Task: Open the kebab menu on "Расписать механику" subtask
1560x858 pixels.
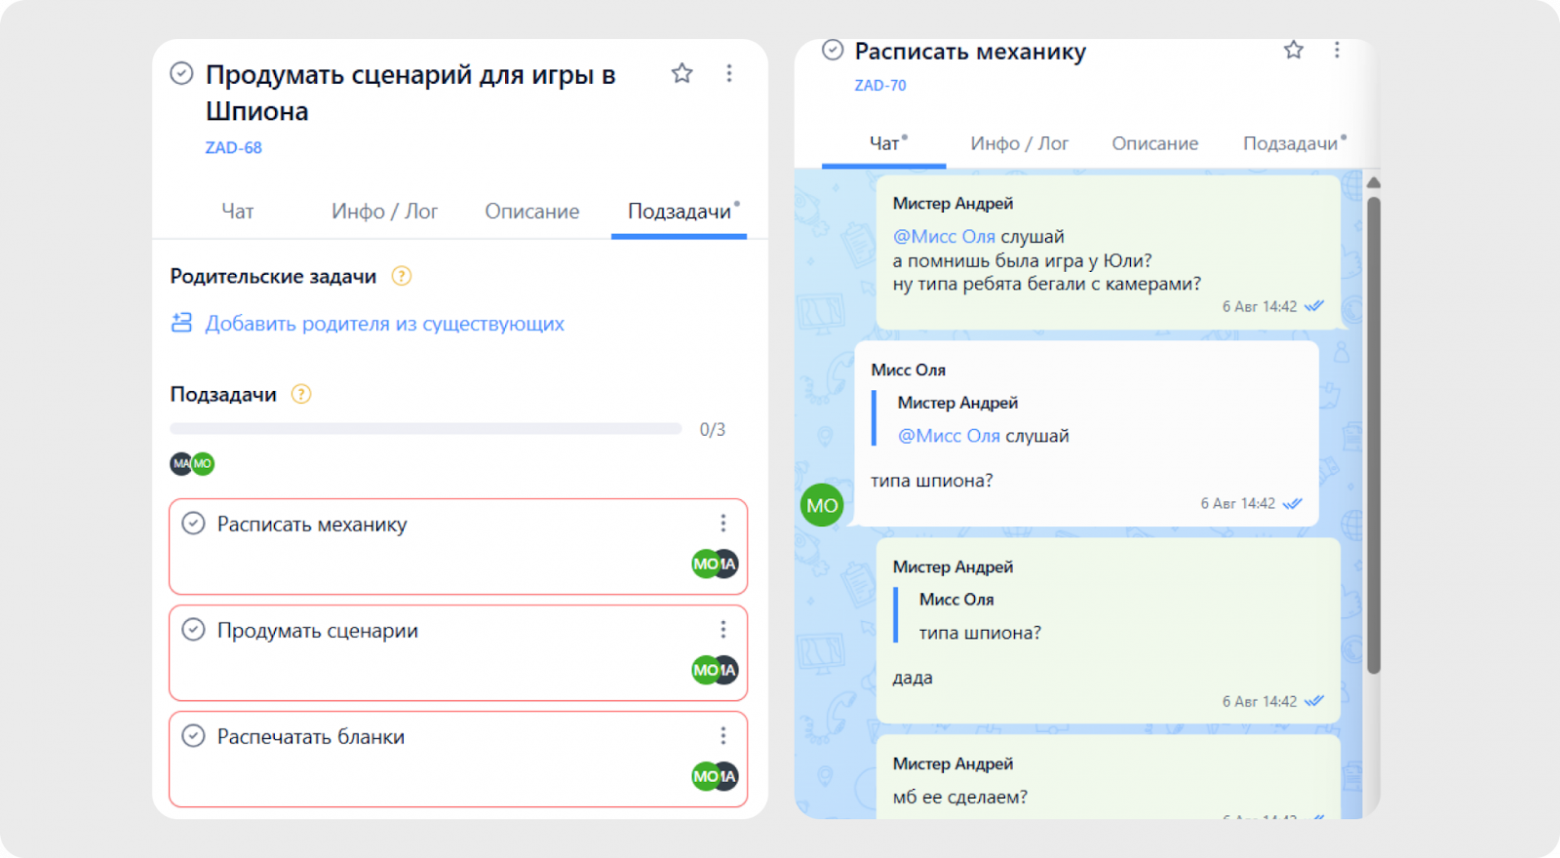Action: 722,522
